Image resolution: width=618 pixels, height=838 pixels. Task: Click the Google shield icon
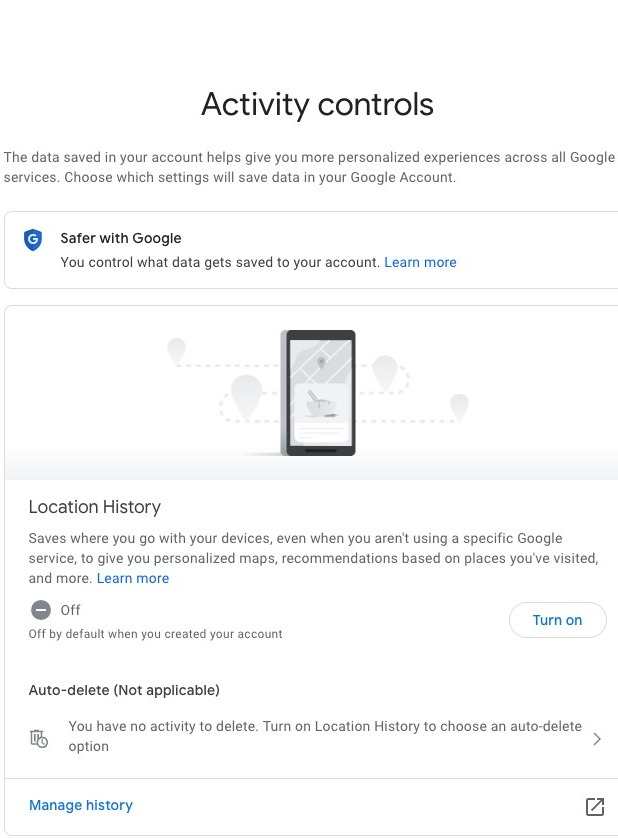tap(33, 240)
